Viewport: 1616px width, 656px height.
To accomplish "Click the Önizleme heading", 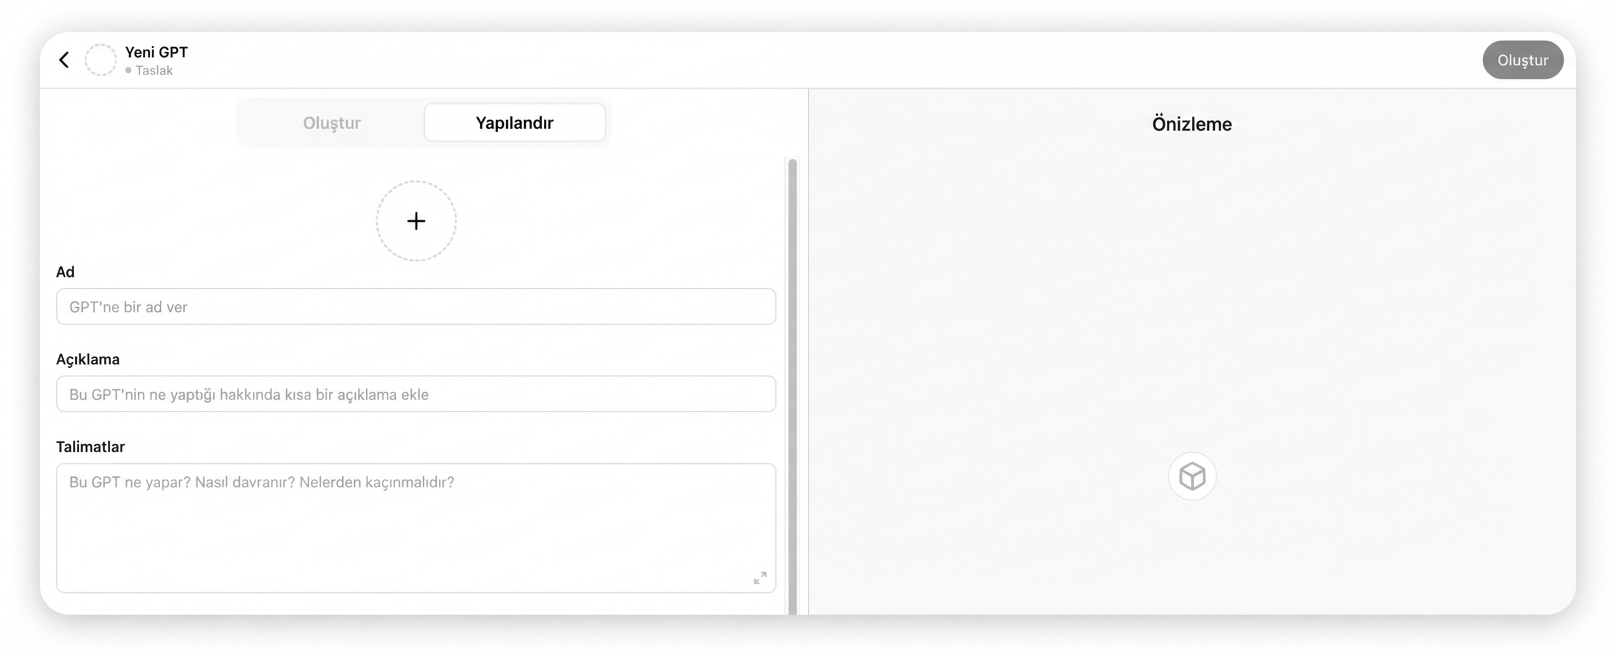I will 1191,124.
